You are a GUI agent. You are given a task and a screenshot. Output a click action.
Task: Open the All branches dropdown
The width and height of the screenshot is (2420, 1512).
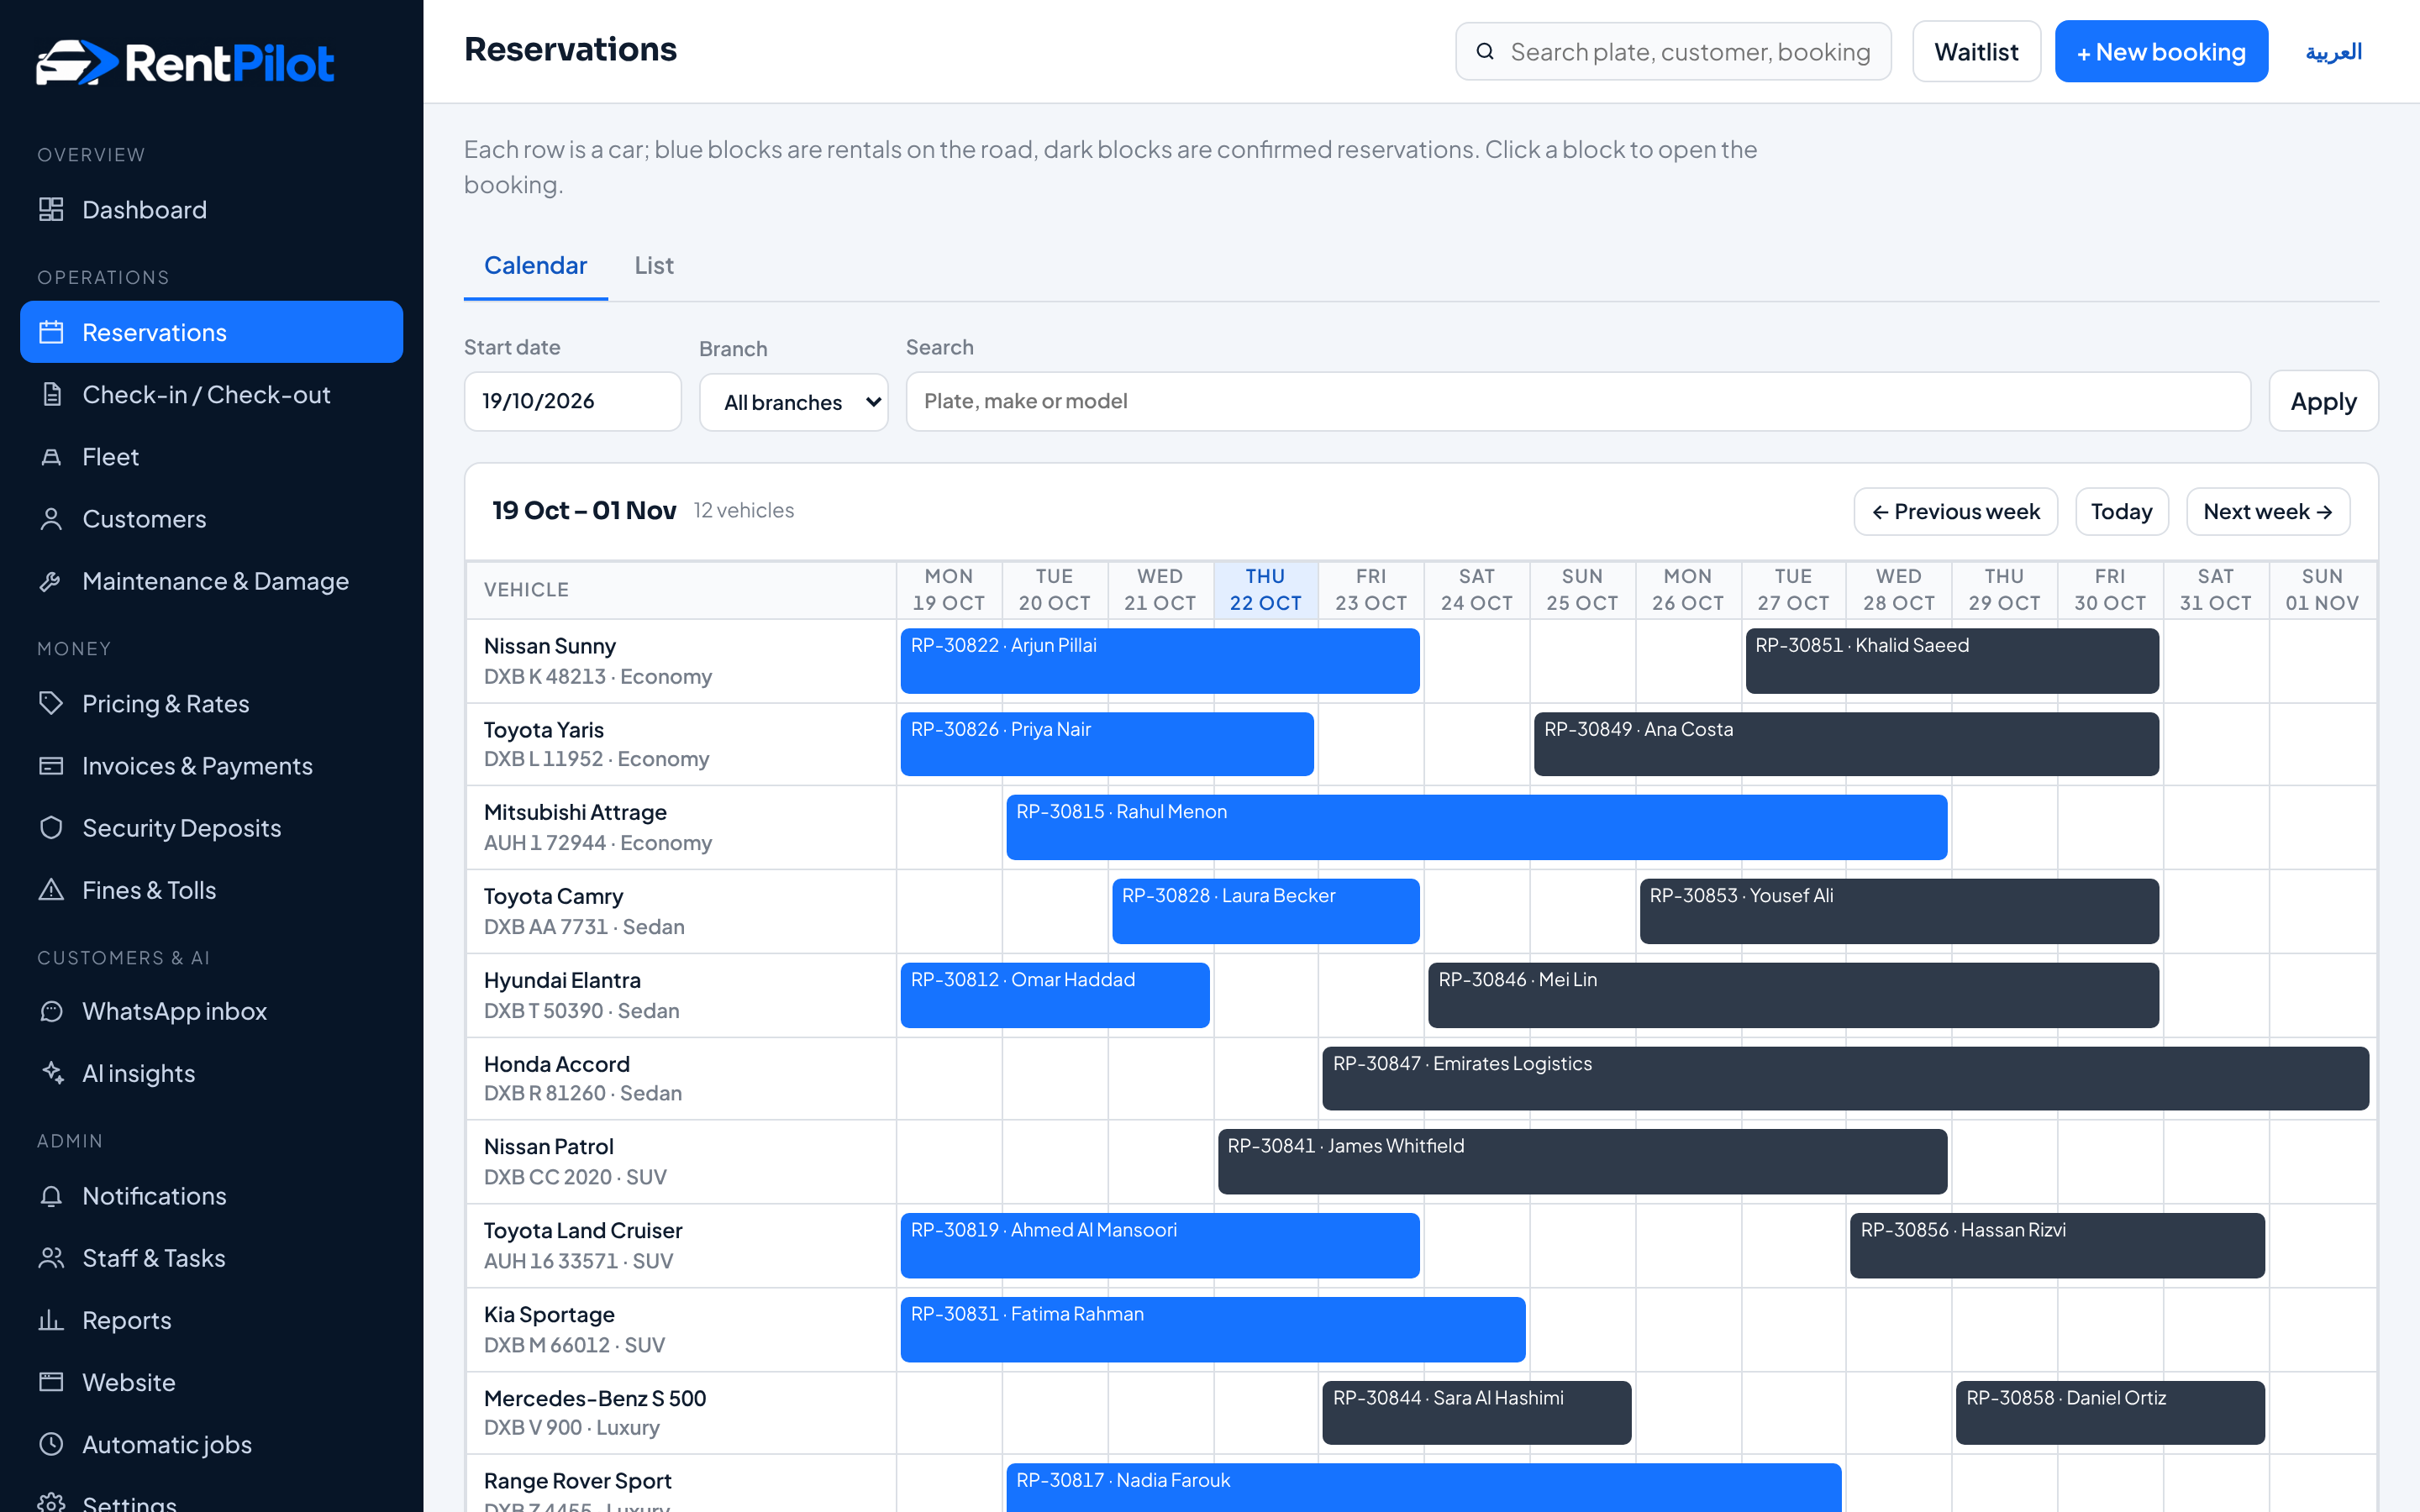794,402
